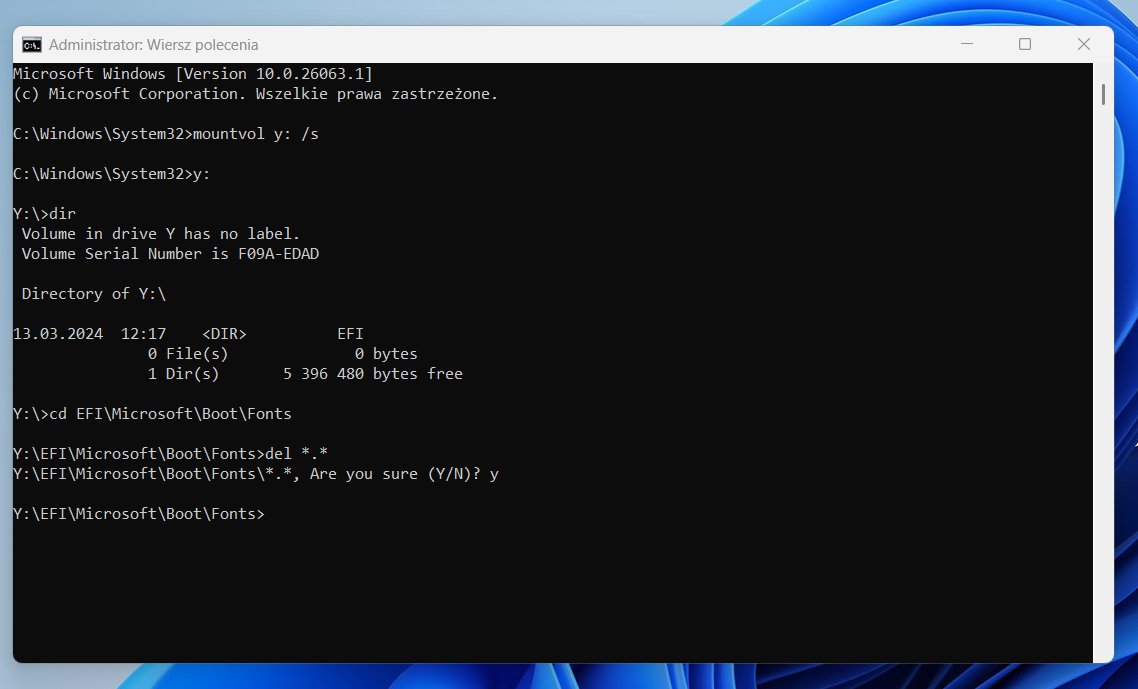Click the '0 File(s)' summary line
1138x689 pixels.
tap(282, 354)
